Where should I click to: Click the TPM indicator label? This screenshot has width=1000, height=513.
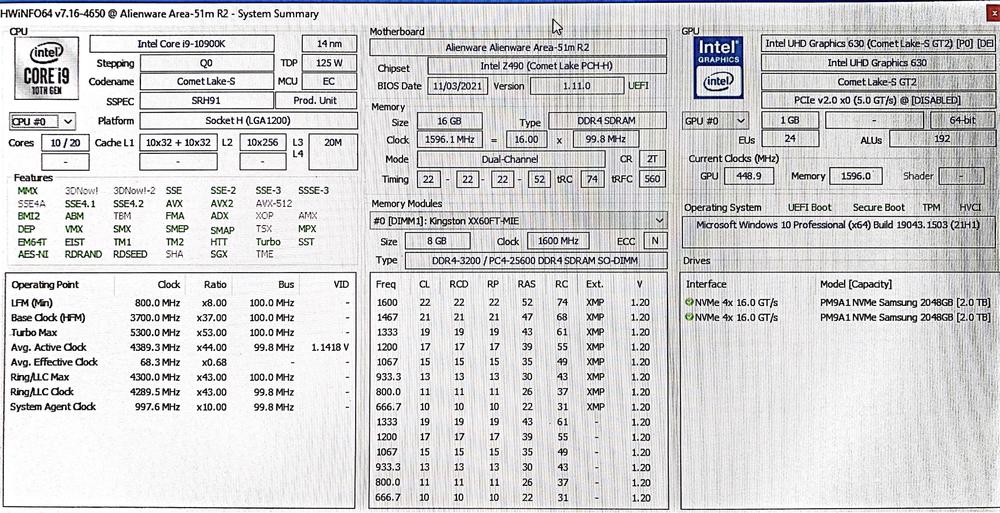click(x=931, y=208)
